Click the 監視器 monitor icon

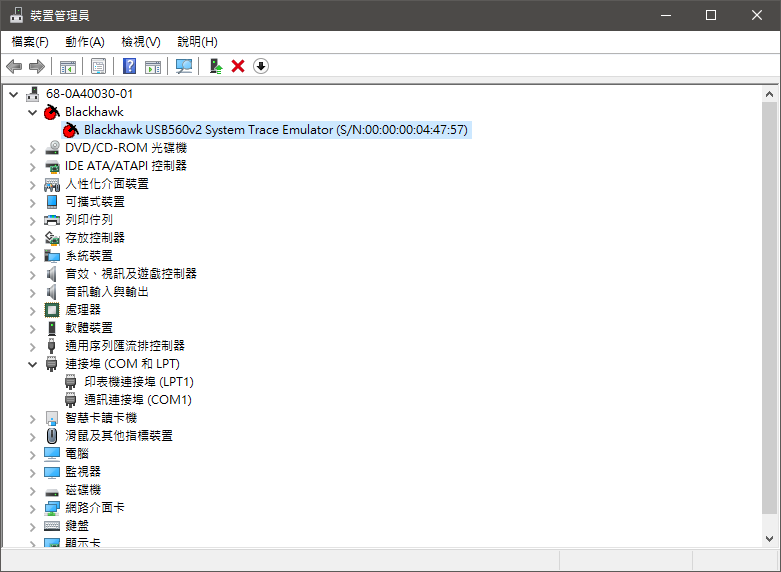(x=52, y=472)
